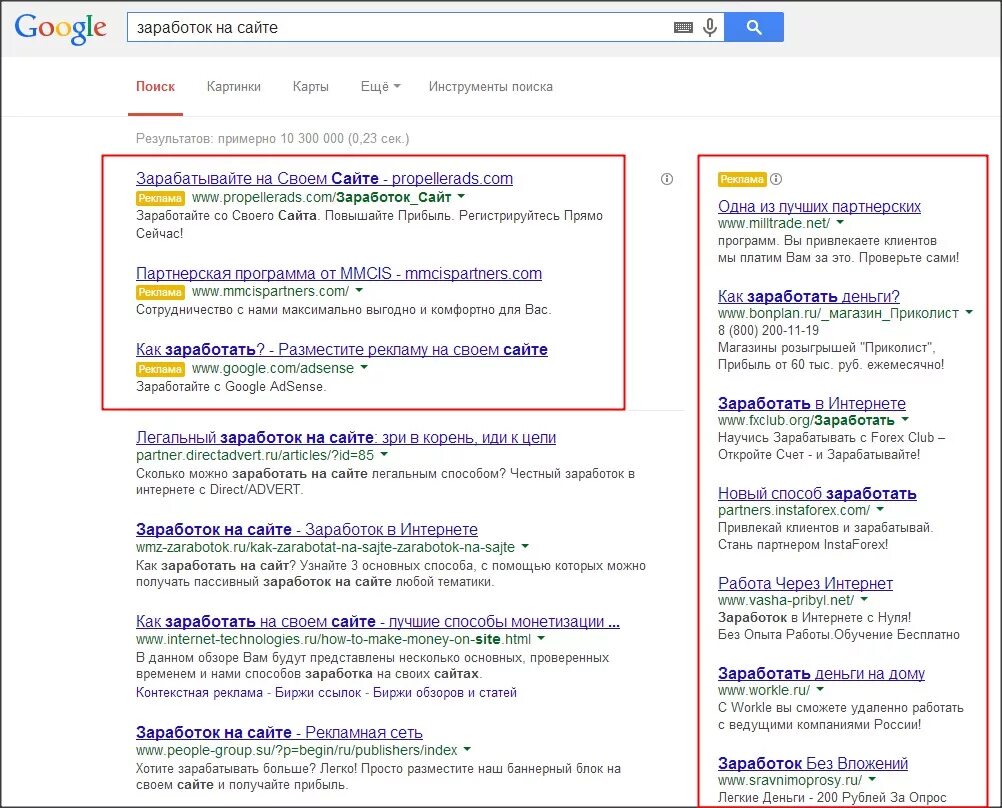Click the Google logo
This screenshot has height=808, width=1002.
[60, 28]
